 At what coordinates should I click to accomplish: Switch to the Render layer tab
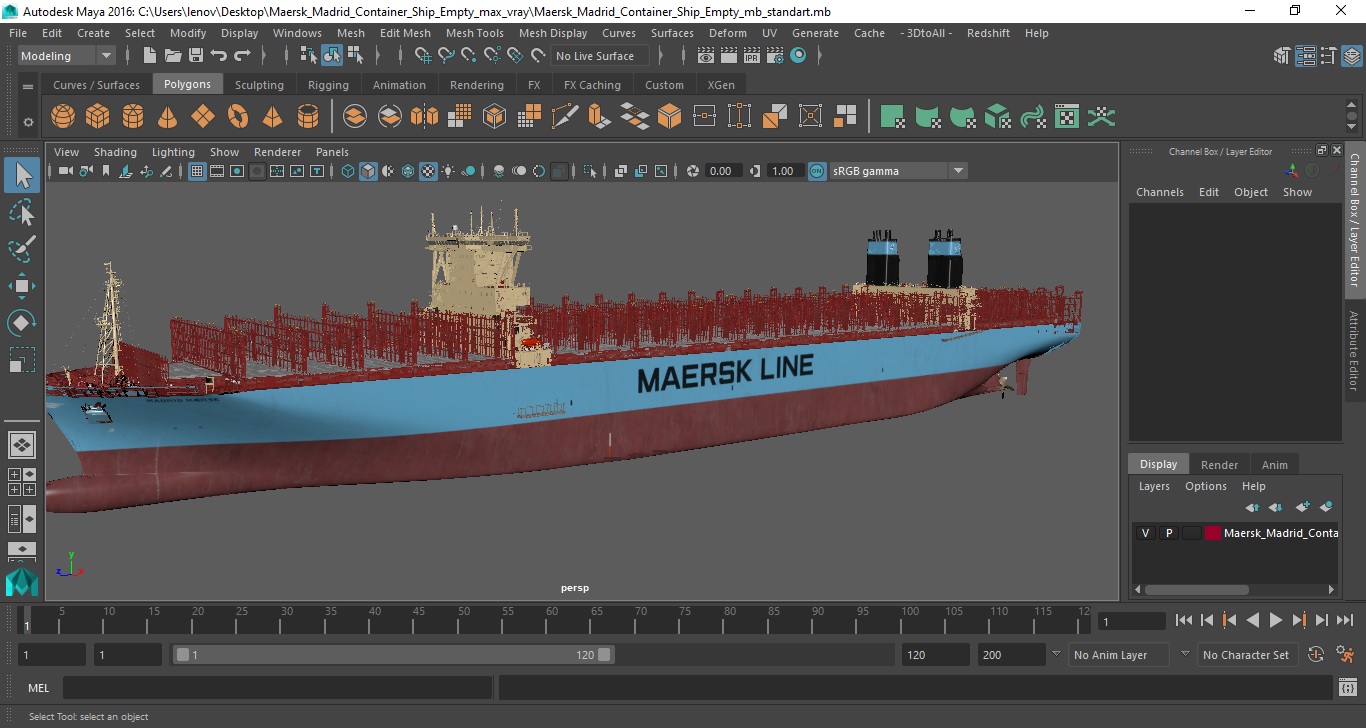click(1219, 464)
